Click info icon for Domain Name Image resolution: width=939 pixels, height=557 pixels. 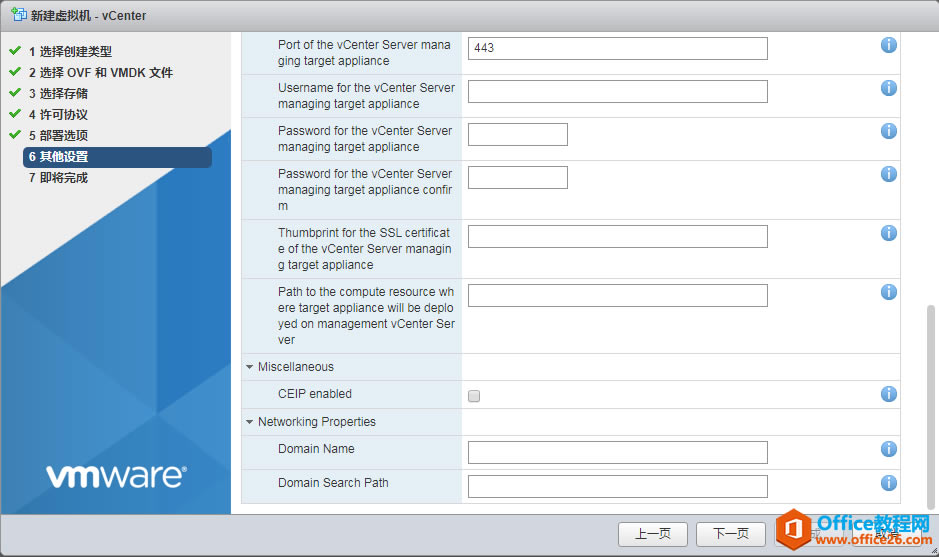[889, 449]
